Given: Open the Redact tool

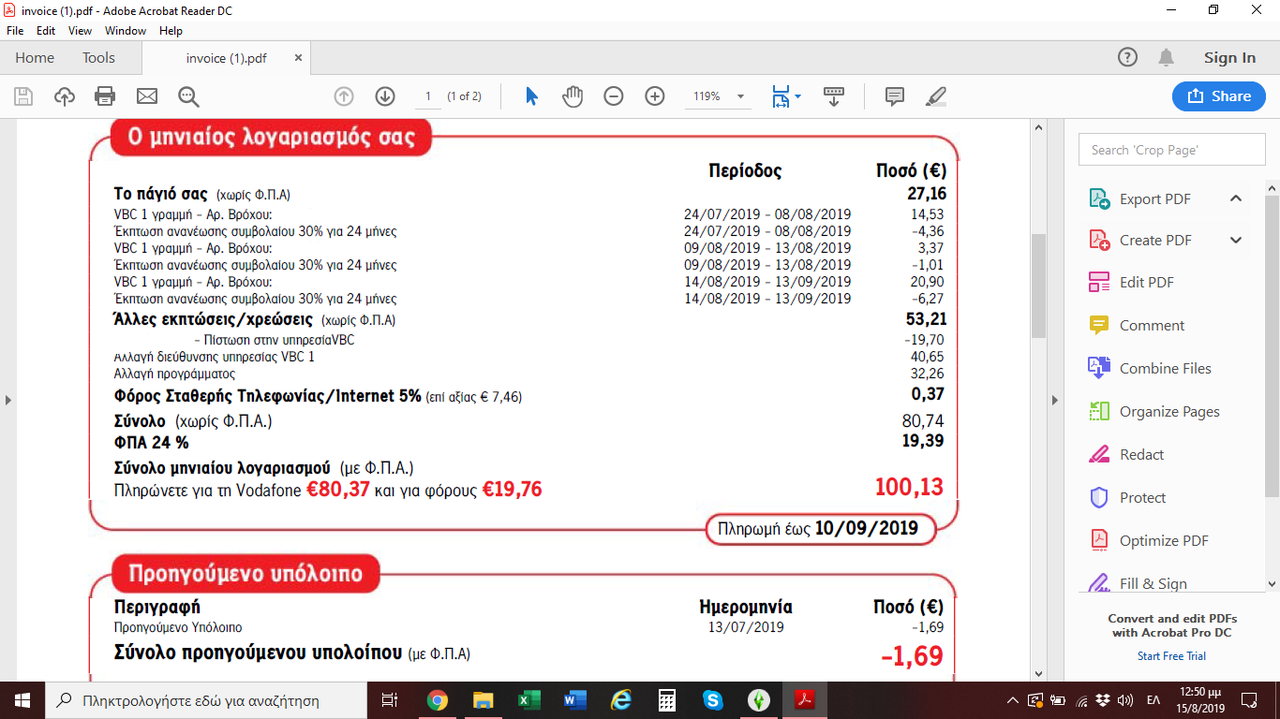Looking at the screenshot, I should [x=1141, y=454].
